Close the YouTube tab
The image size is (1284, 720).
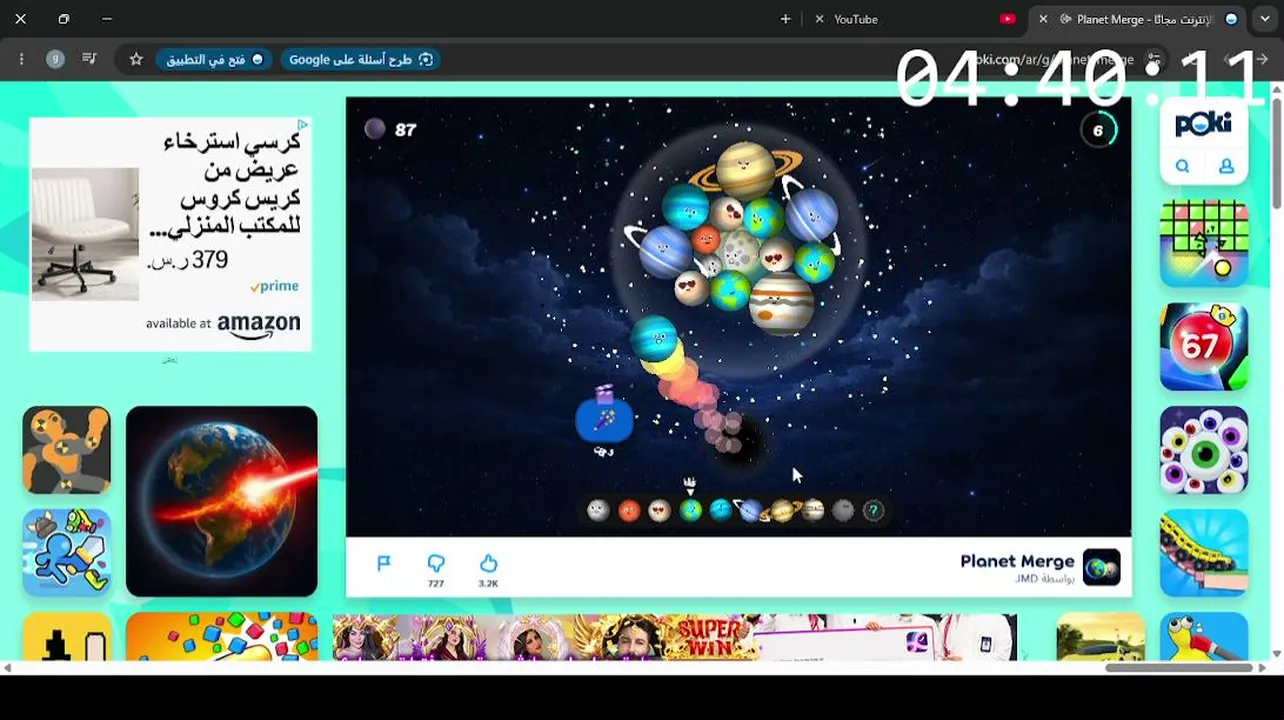820,19
